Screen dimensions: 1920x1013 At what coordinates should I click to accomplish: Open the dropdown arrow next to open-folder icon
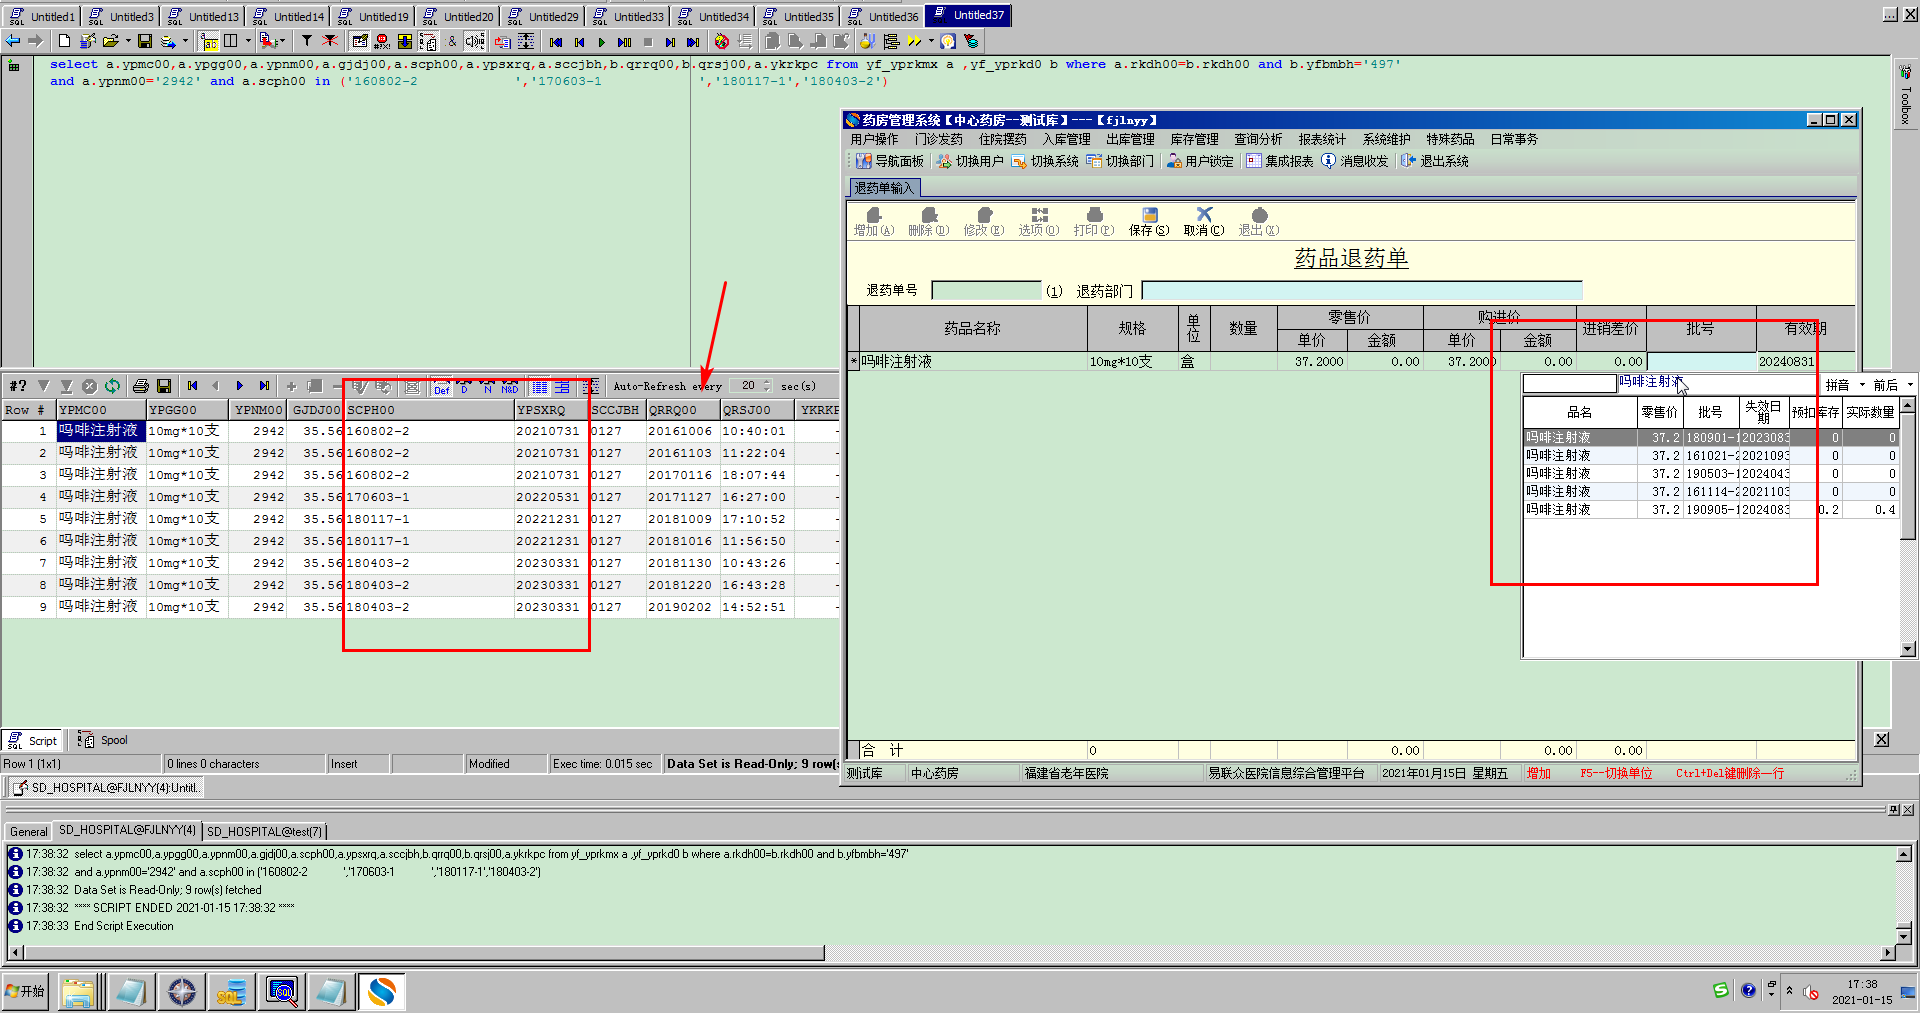(128, 41)
